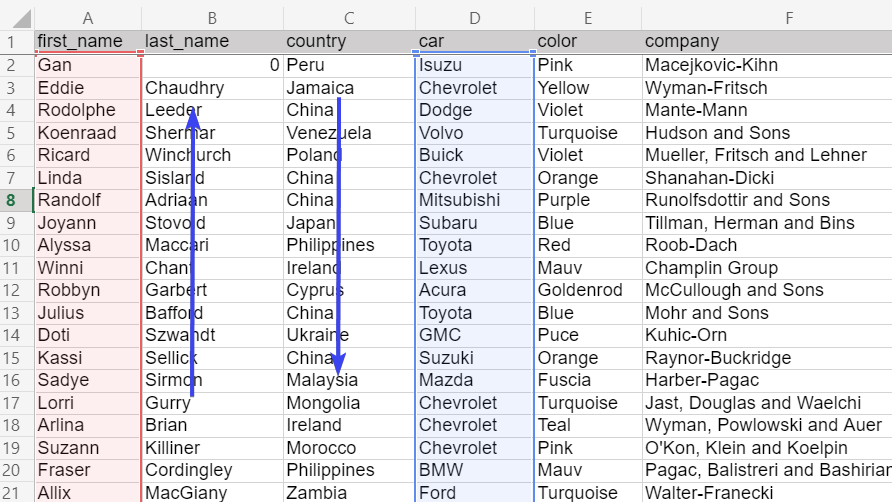Select cell containing Wyman-Fritsch
The width and height of the screenshot is (892, 502).
click(766, 88)
